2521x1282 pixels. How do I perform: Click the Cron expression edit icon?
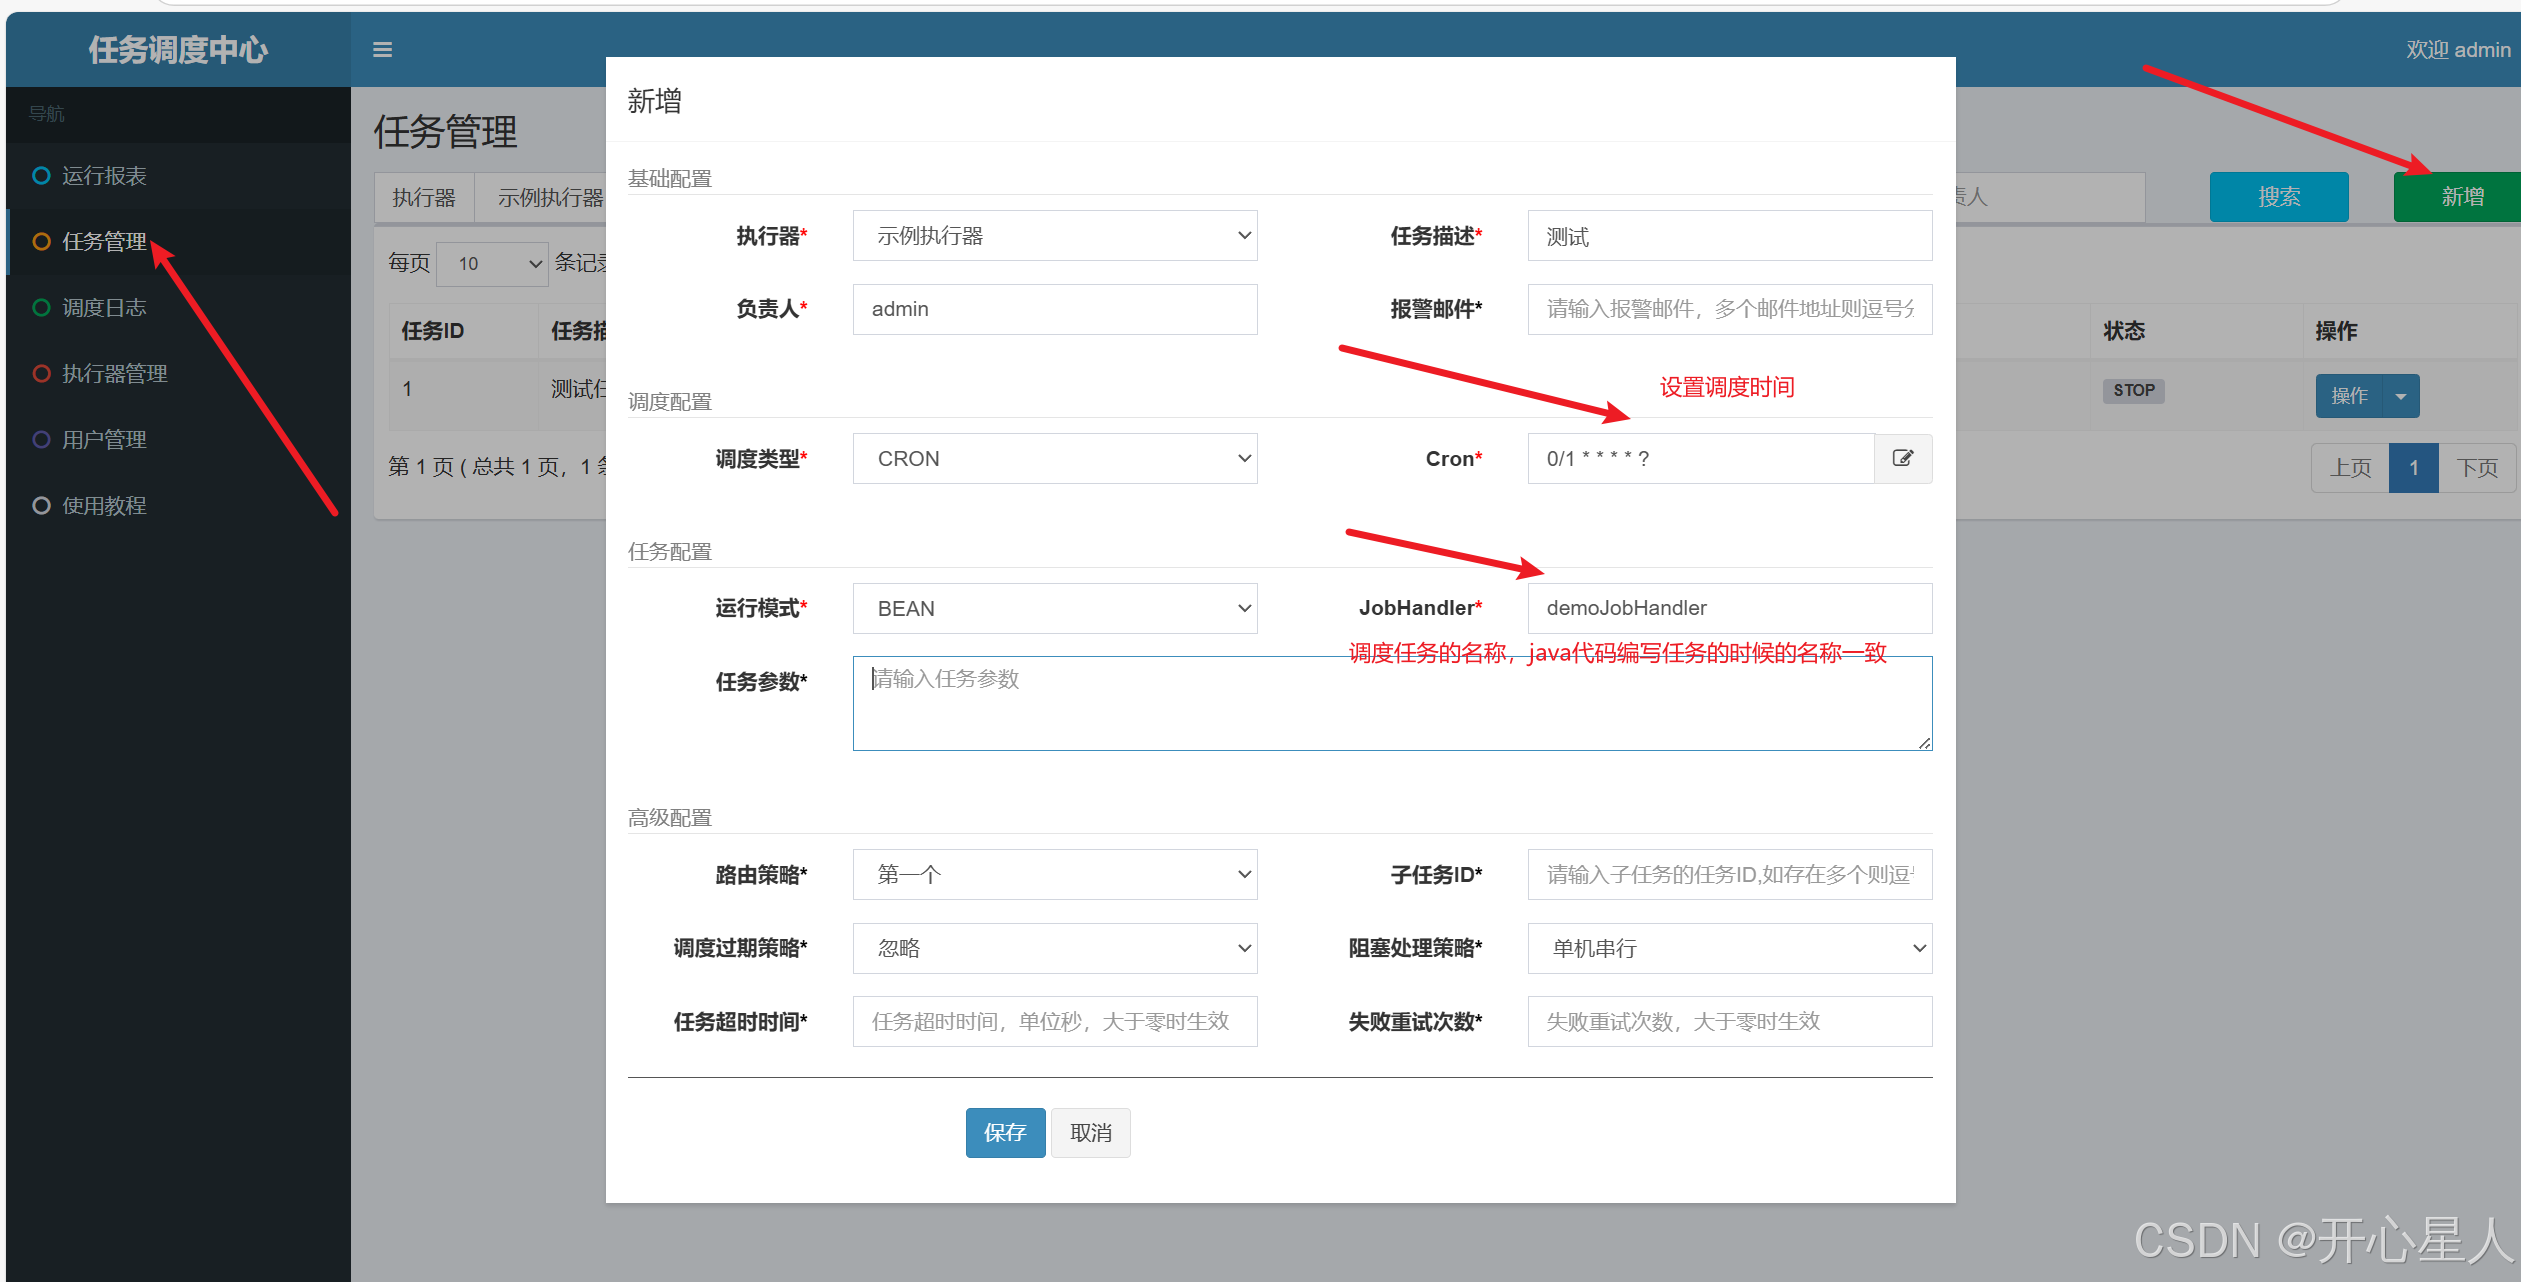(1902, 458)
